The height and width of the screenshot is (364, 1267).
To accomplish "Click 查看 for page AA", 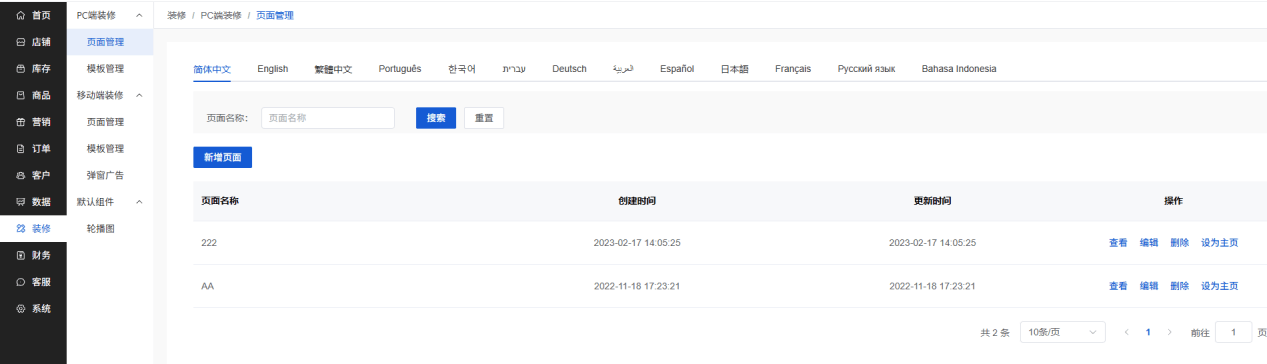I will (x=1118, y=286).
